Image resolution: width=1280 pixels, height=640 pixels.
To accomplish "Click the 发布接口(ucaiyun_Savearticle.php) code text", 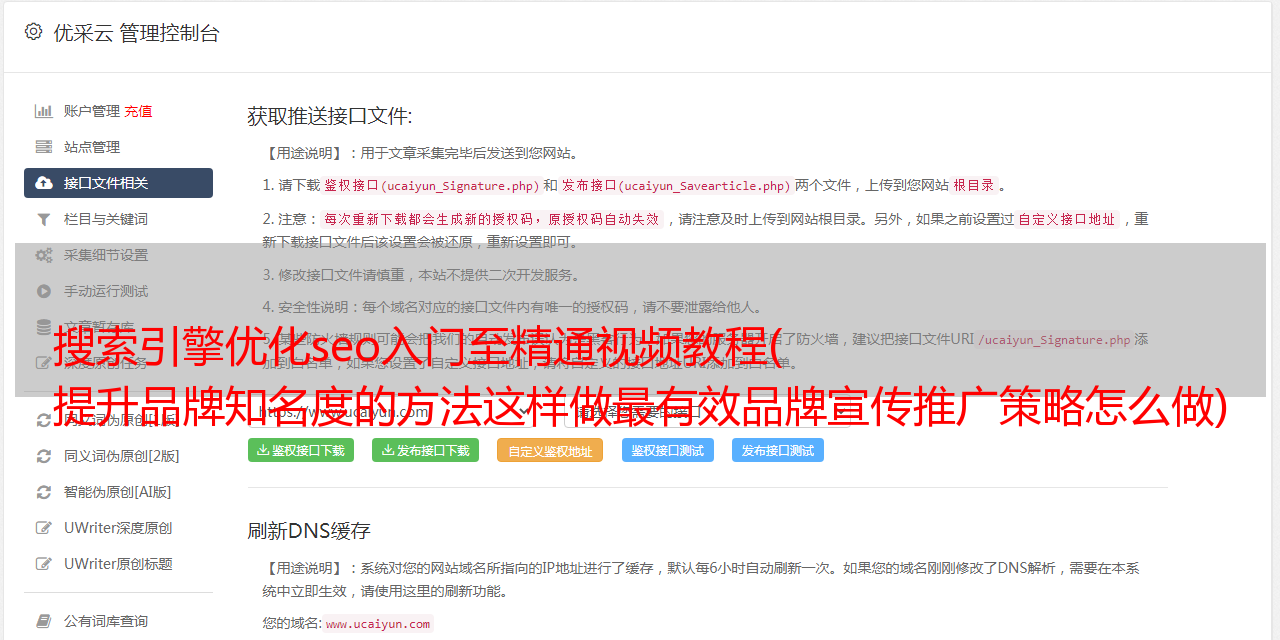I will click(x=676, y=185).
